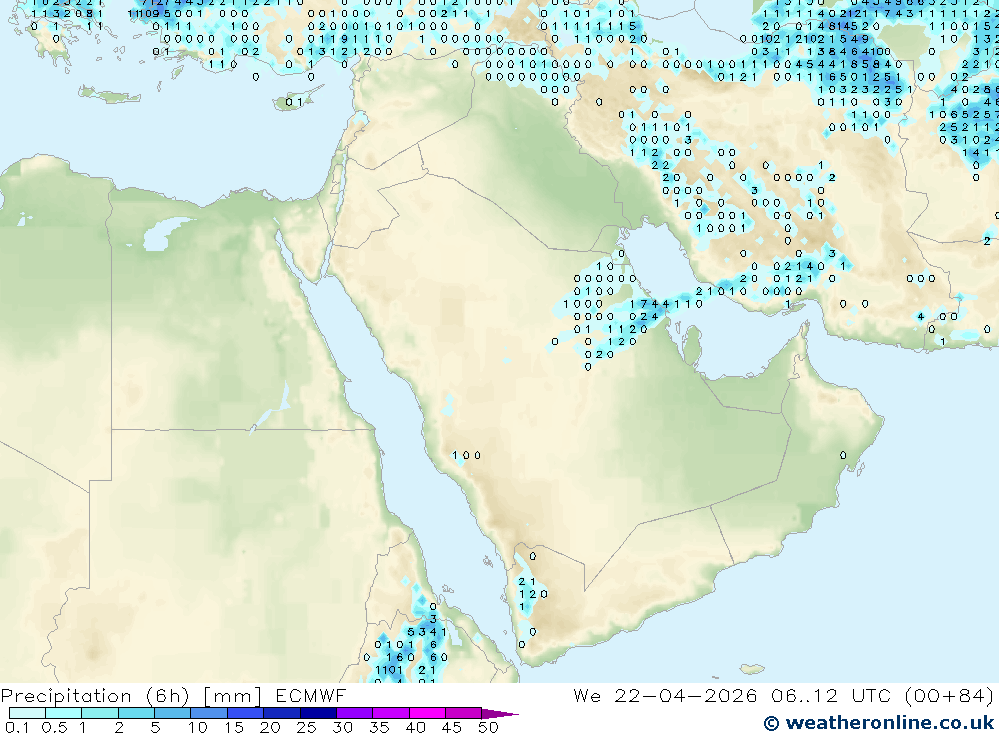Viewport: 1000px width, 733px height.
Task: Click the '1 2 0' values over Yemen
Action: [533, 594]
